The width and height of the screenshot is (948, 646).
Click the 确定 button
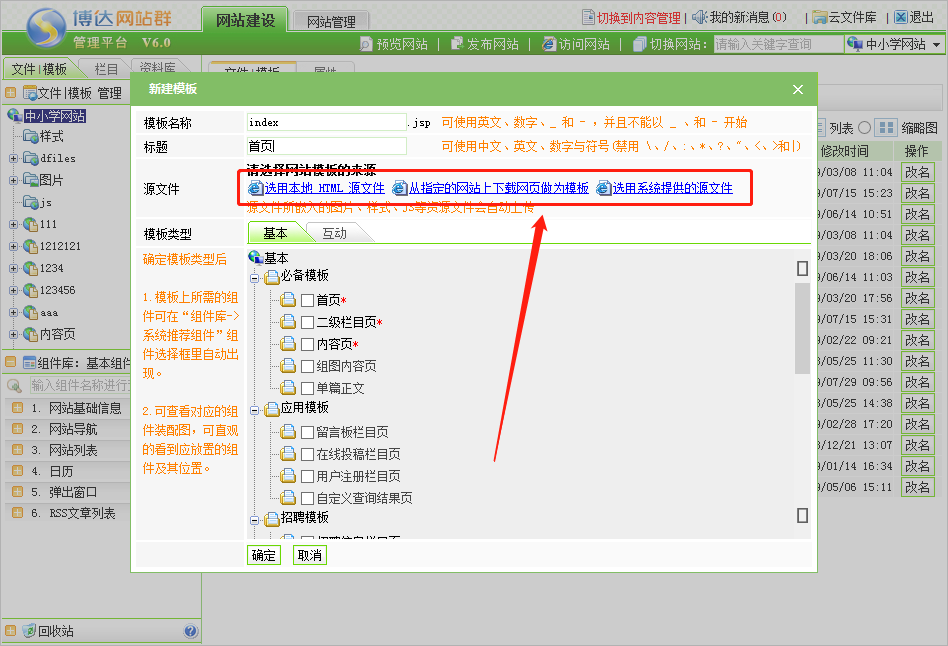[264, 555]
